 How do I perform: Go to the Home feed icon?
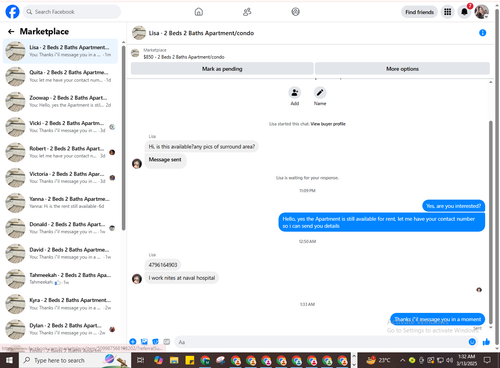pyautogui.click(x=199, y=12)
